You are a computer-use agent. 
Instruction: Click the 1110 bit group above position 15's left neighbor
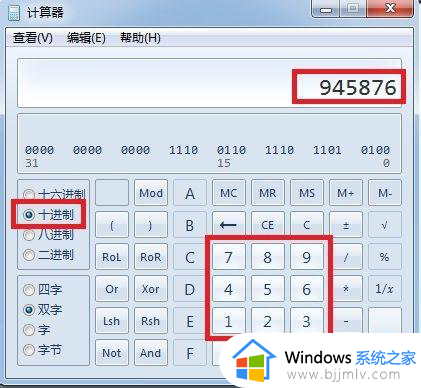point(184,150)
